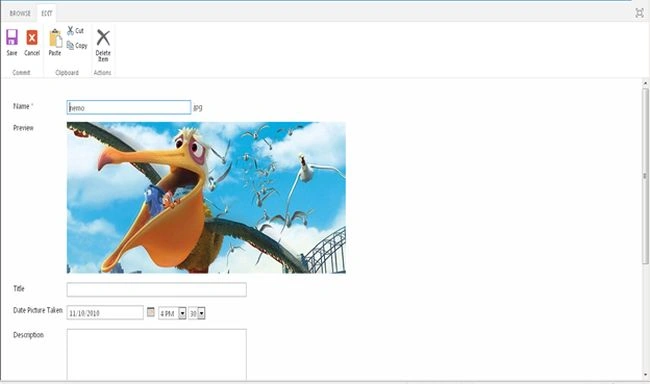Click the pelican preview image
650x384 pixels.
(206, 197)
